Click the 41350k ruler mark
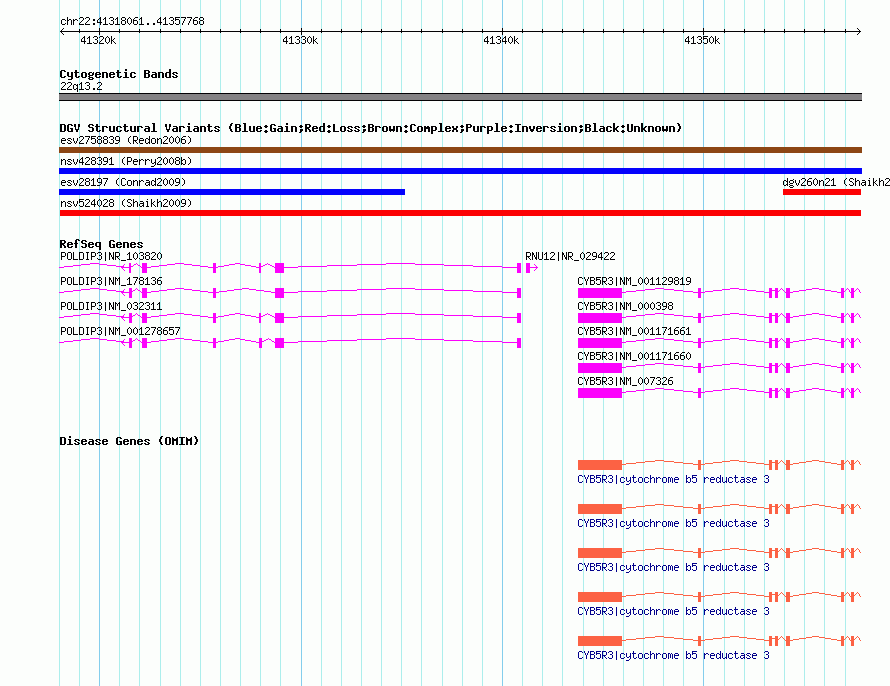 [702, 40]
